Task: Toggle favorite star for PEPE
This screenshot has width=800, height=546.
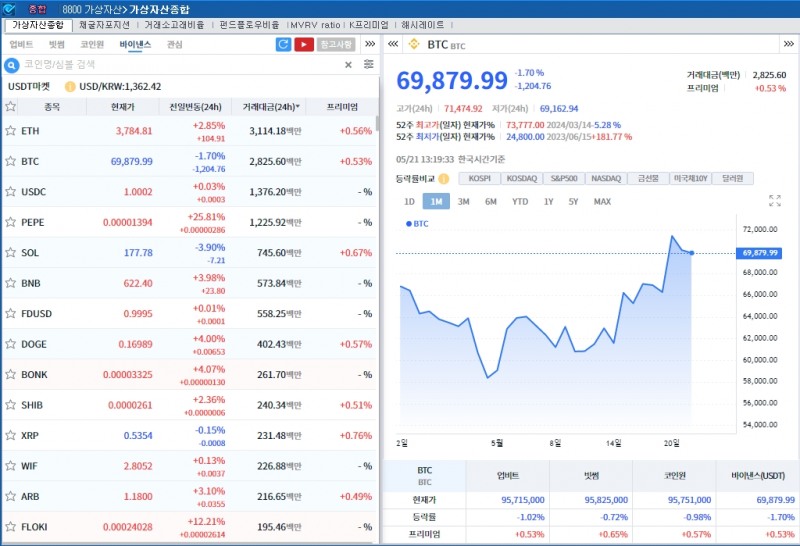Action: pos(11,222)
